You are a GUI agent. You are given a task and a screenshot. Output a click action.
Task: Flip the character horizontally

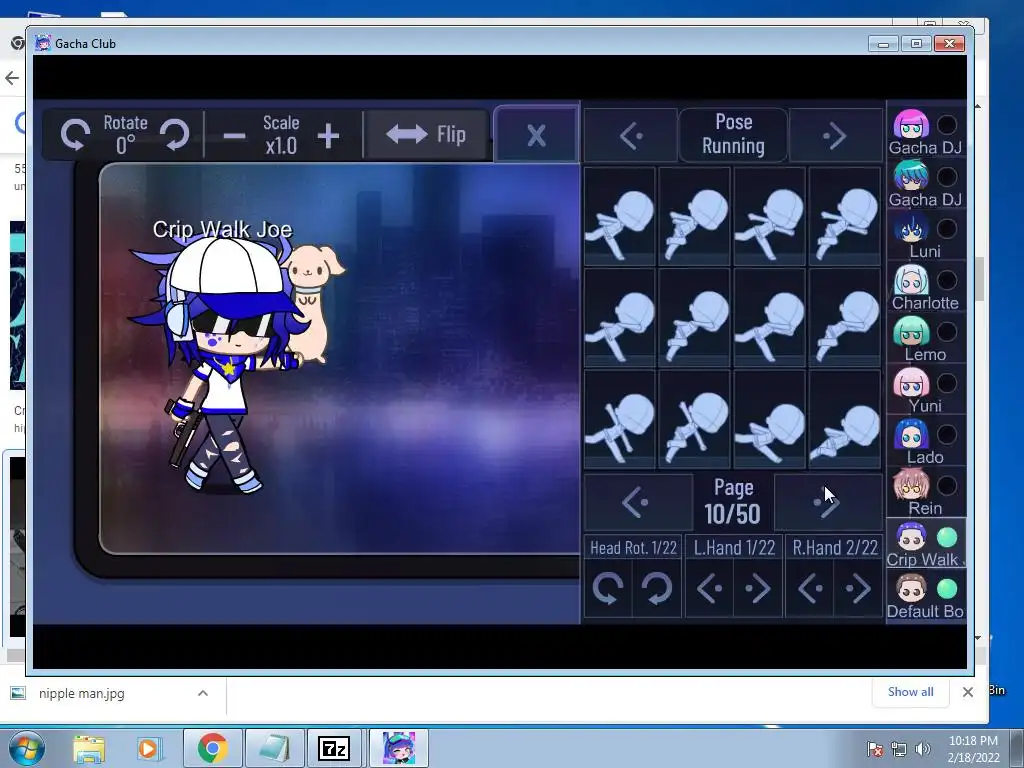tap(426, 135)
